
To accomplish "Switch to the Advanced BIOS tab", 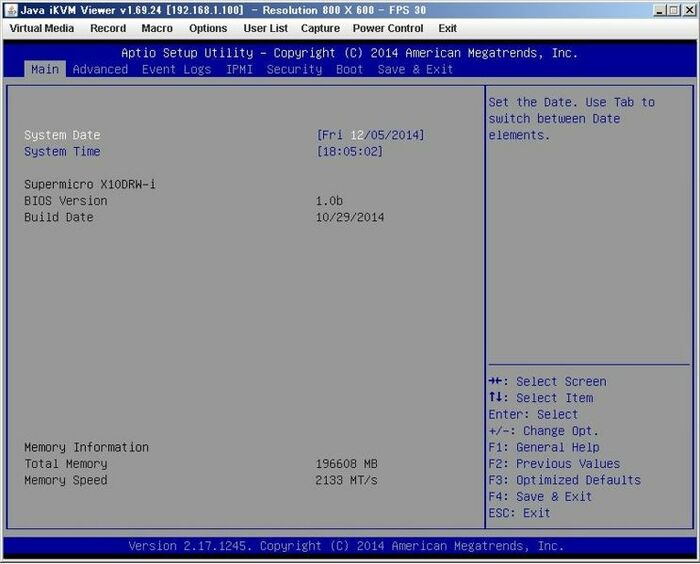I will click(x=100, y=69).
